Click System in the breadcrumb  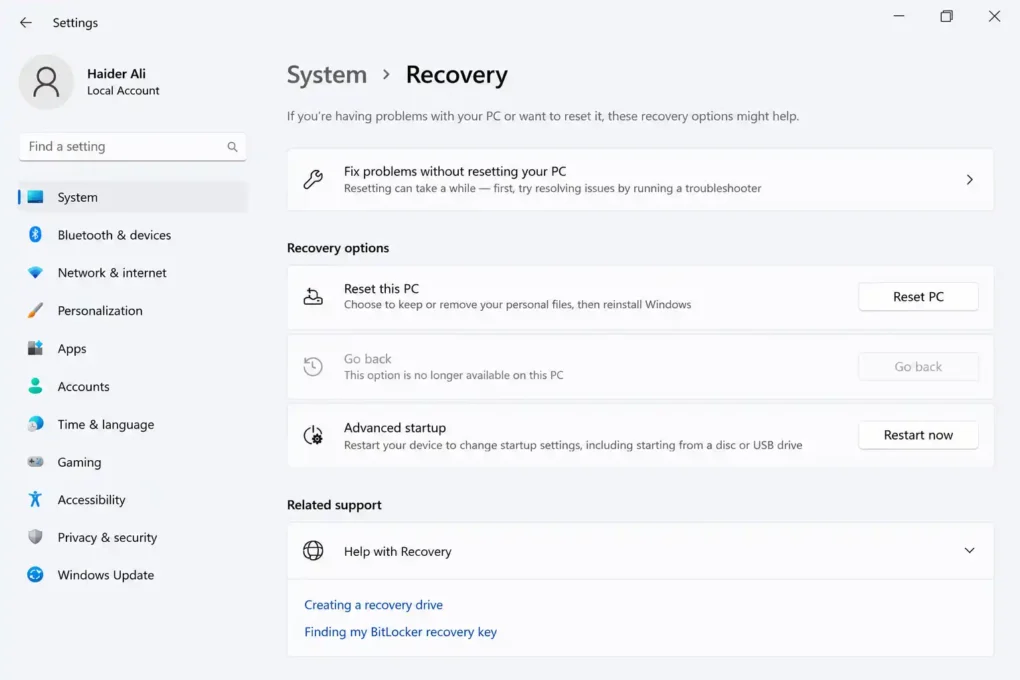[x=327, y=75]
